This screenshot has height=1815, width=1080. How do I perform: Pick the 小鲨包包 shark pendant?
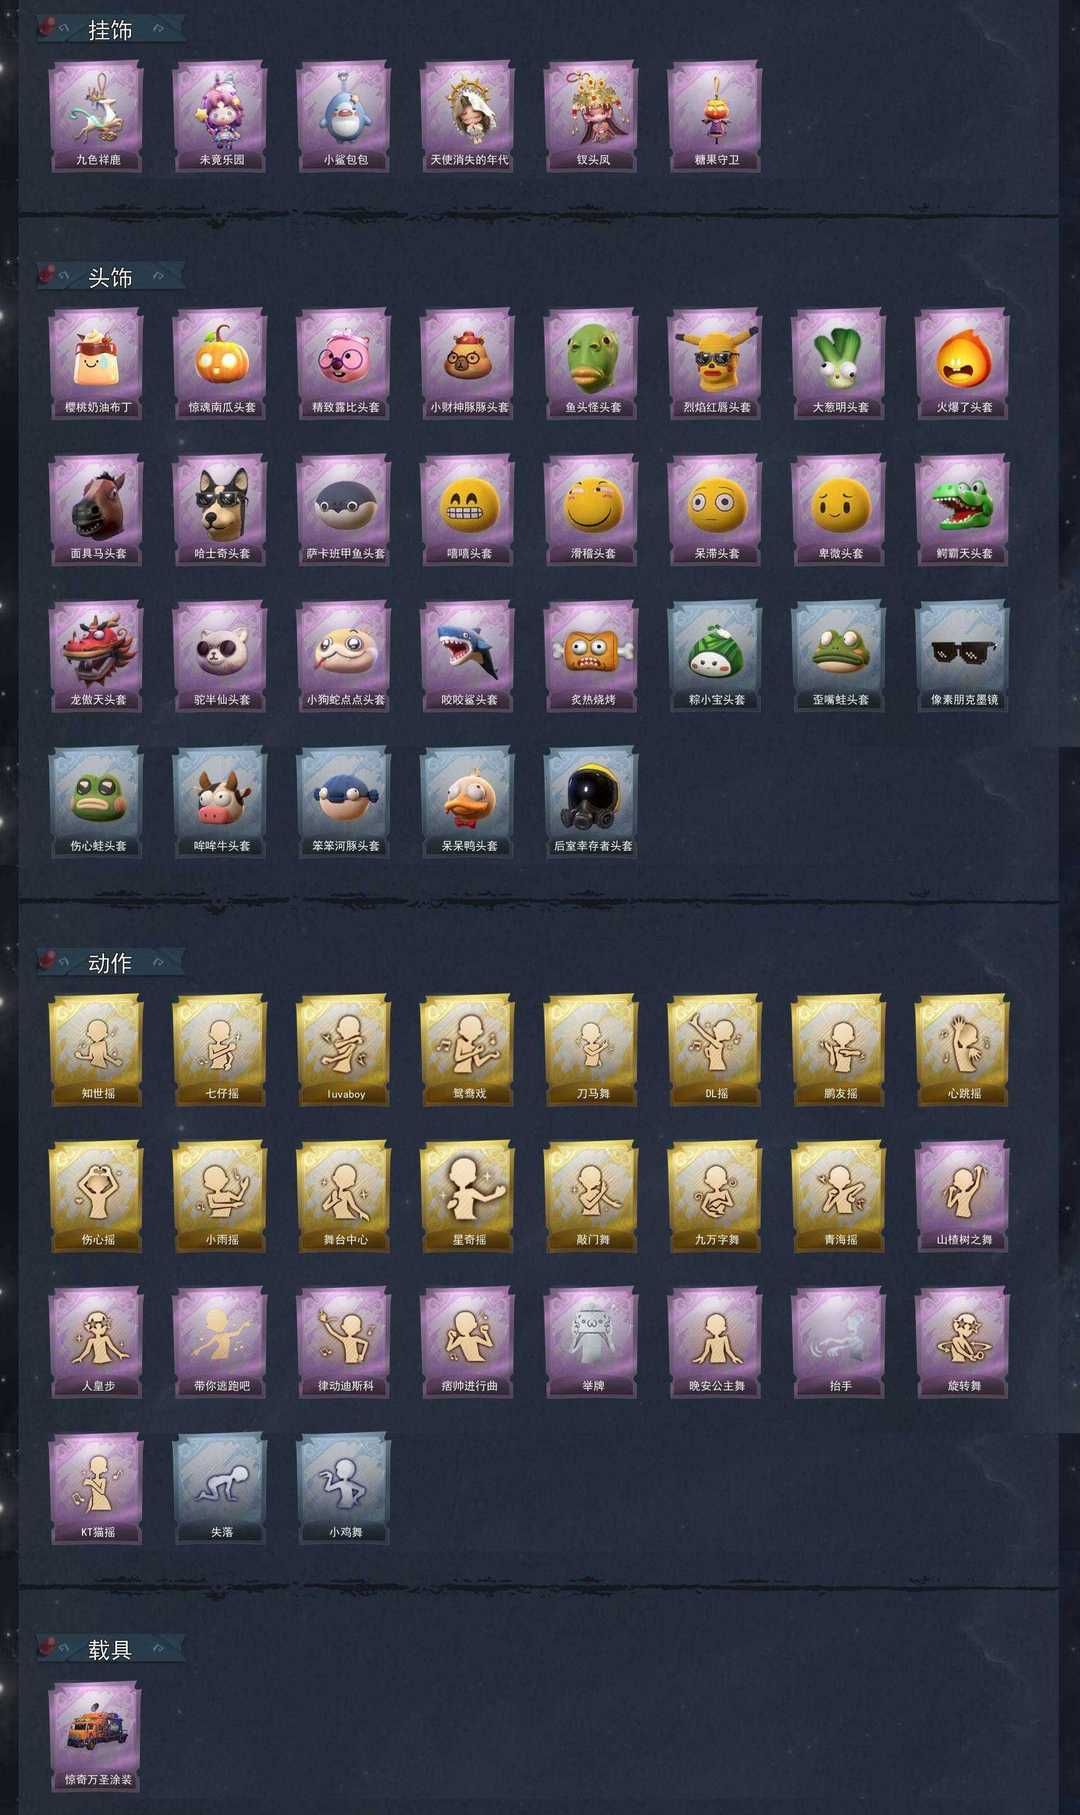[345, 116]
